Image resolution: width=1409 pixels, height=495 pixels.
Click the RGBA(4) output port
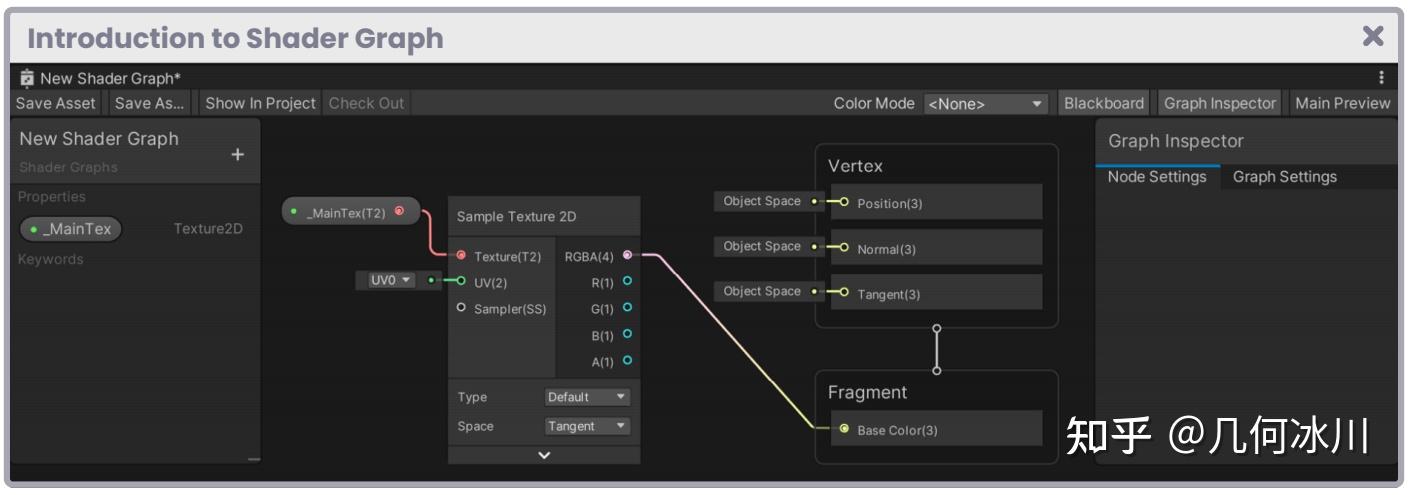[x=627, y=256]
